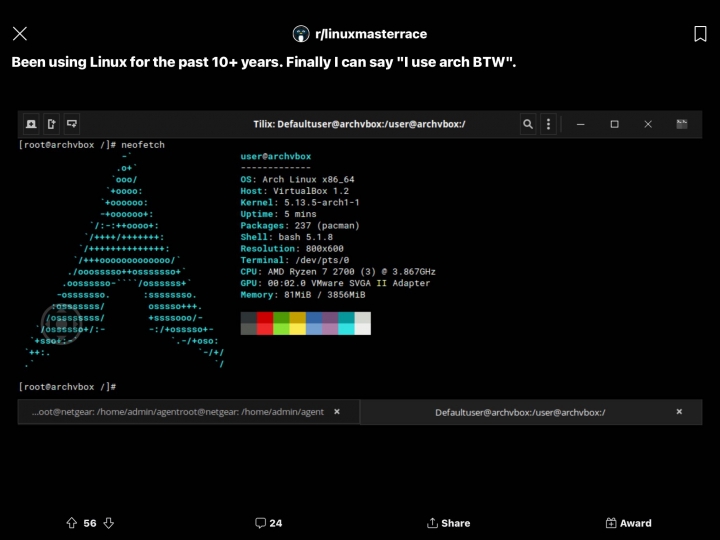720x540 pixels.
Task: Open r/linuxmasterrace subreddit link
Action: [371, 34]
